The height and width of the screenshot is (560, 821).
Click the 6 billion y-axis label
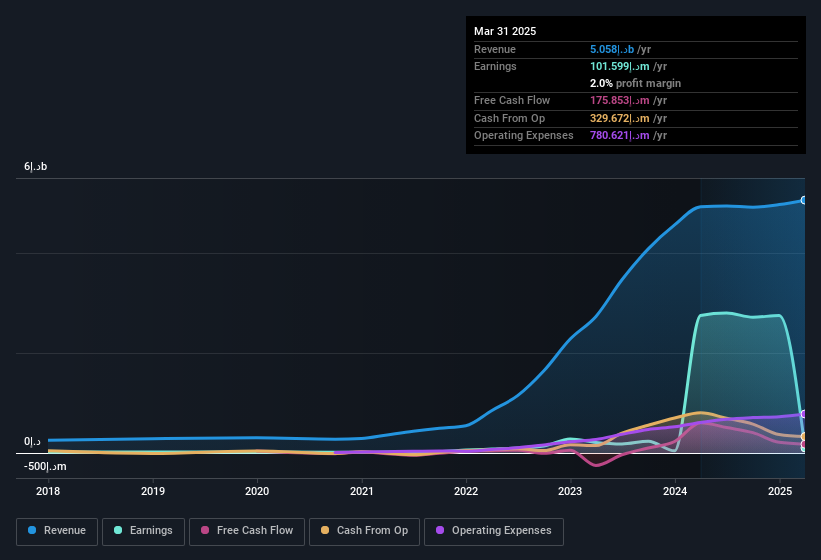click(36, 166)
